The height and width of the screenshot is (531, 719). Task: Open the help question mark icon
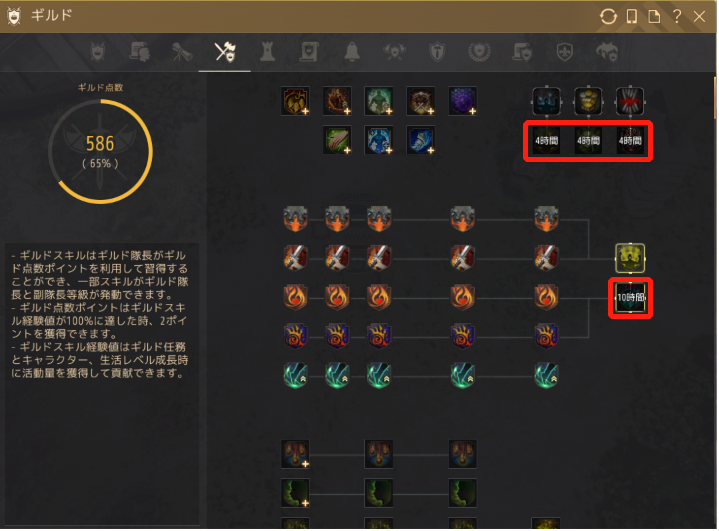coord(677,17)
